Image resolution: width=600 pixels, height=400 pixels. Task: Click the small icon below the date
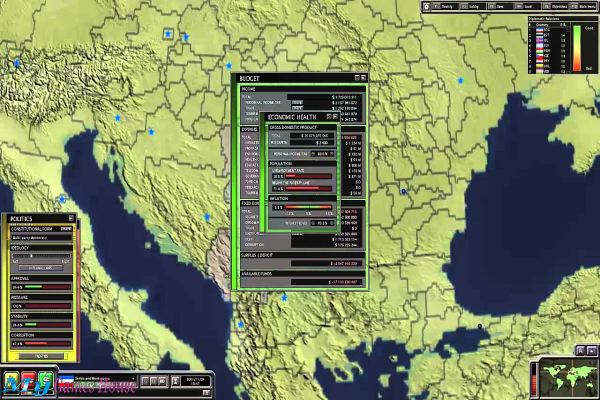coord(207,393)
